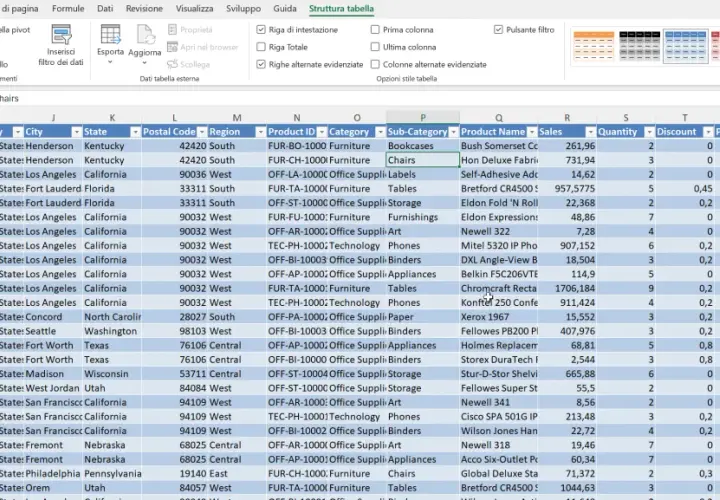Image resolution: width=720 pixels, height=500 pixels.
Task: Click the Apri nel browser icon
Action: (x=172, y=47)
